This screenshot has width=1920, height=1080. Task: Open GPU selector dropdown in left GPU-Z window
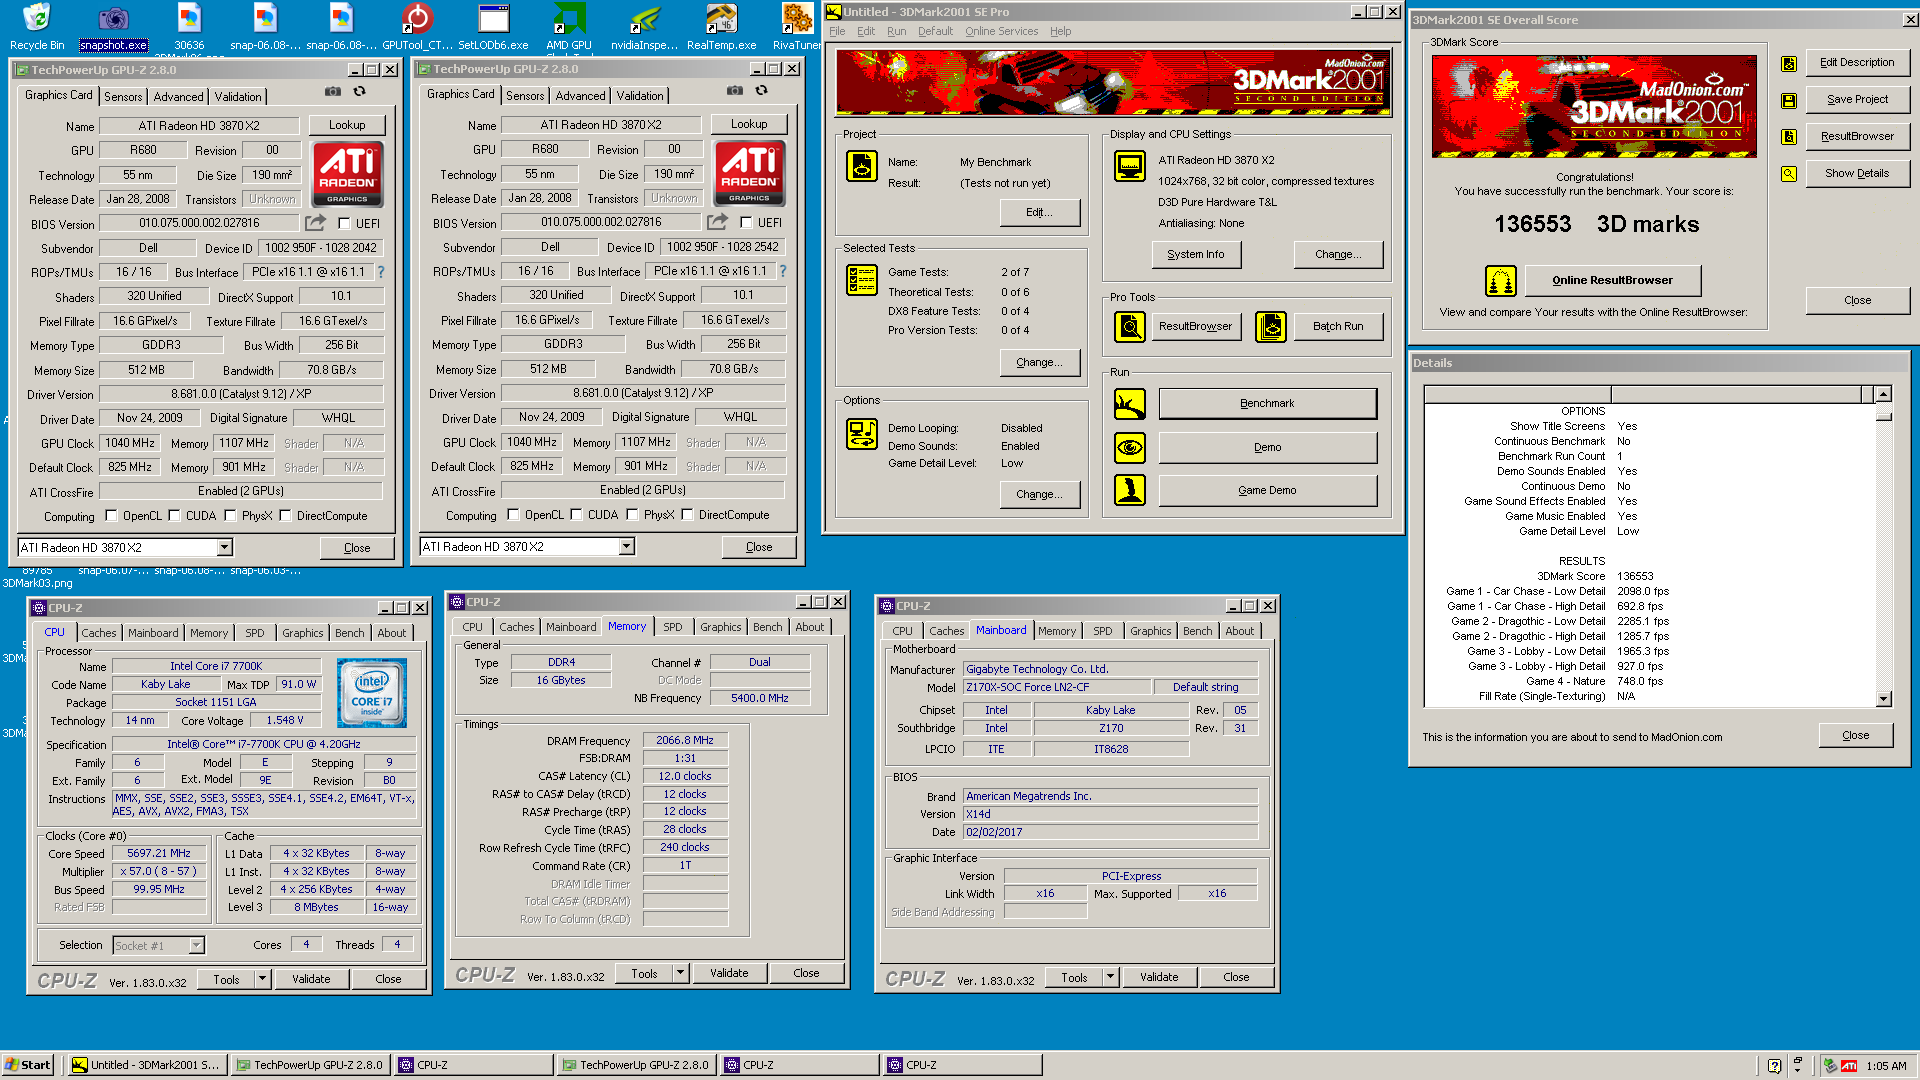[224, 547]
